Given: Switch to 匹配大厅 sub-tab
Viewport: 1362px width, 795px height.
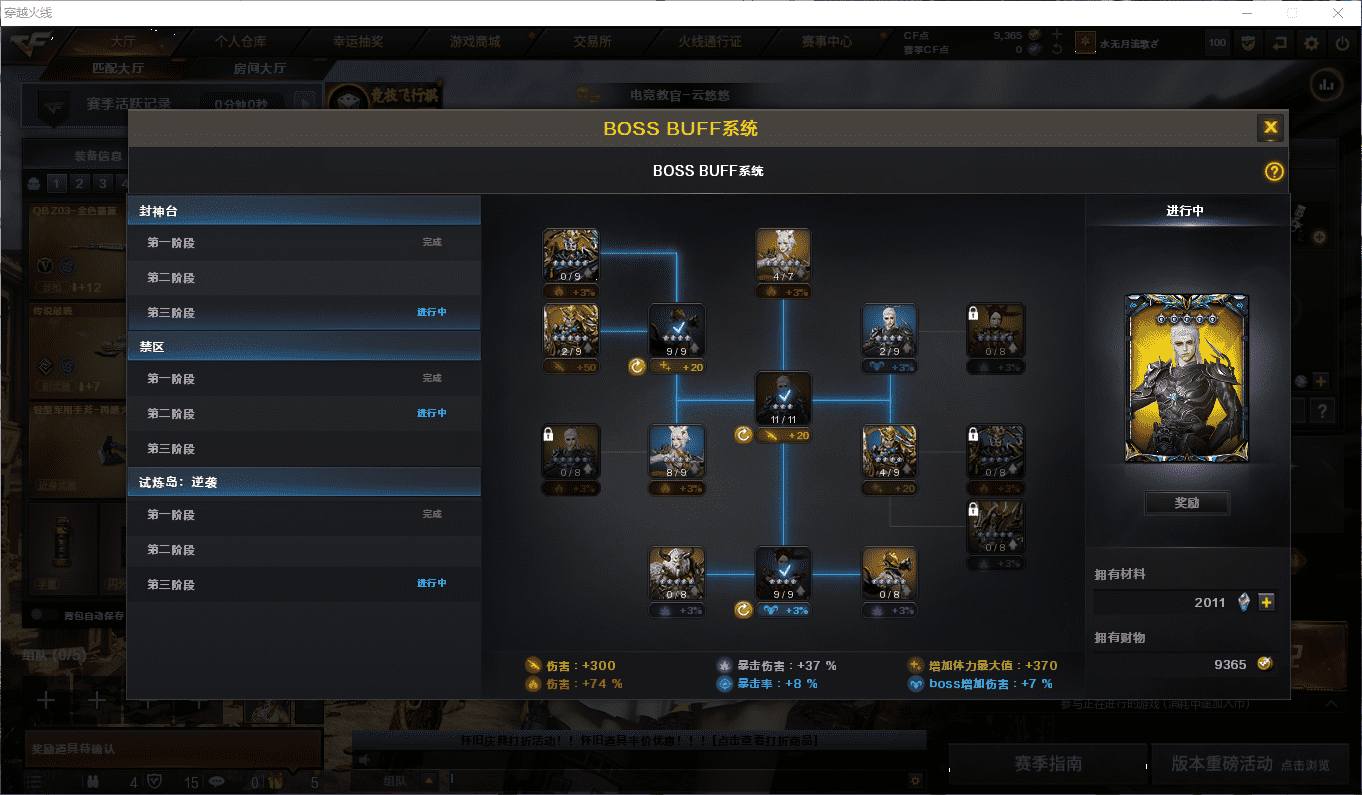Looking at the screenshot, I should (118, 68).
